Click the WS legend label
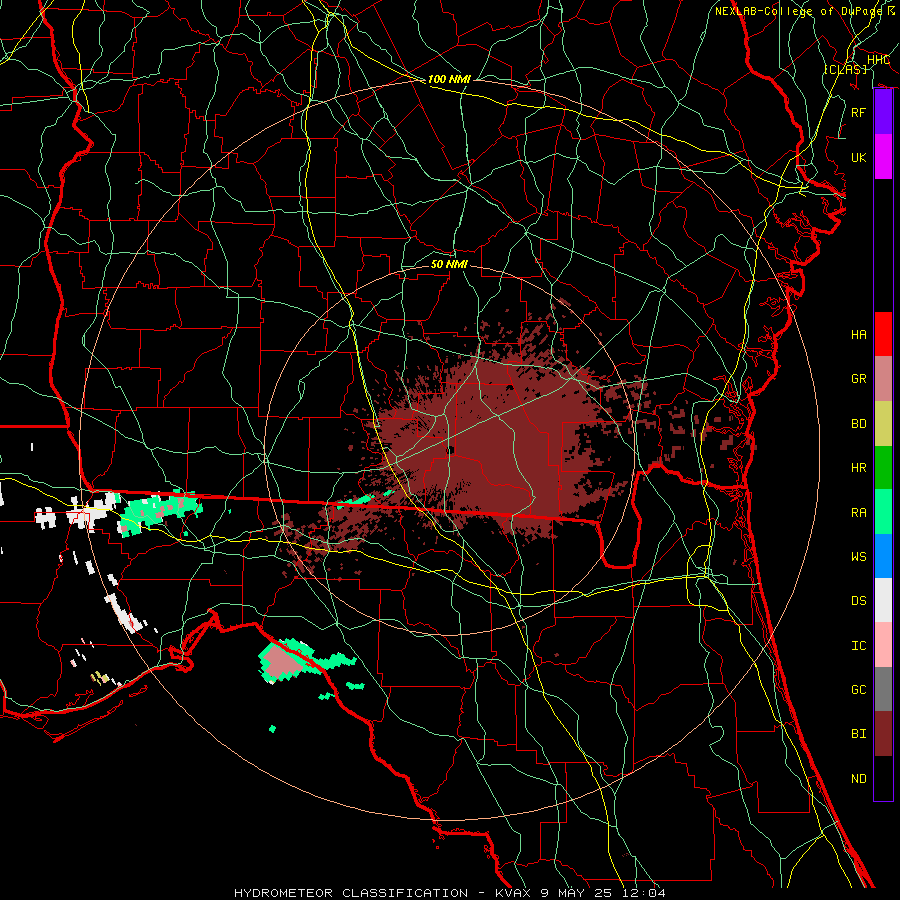Screen dimensions: 900x900 [x=858, y=557]
